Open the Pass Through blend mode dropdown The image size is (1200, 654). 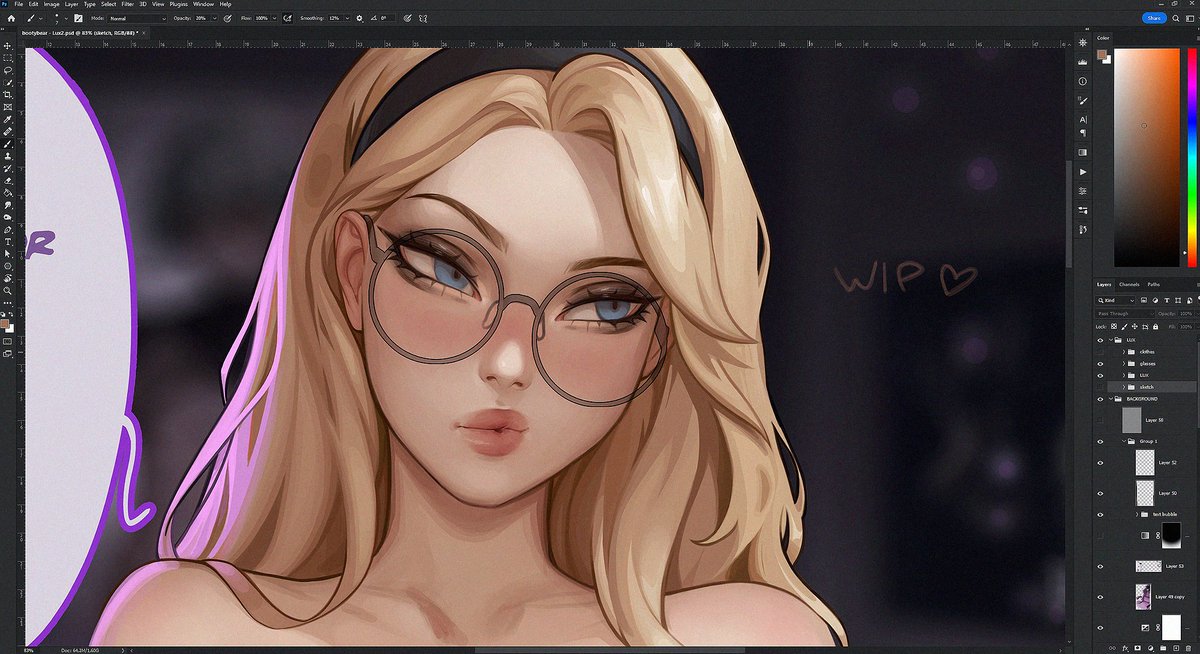1125,313
